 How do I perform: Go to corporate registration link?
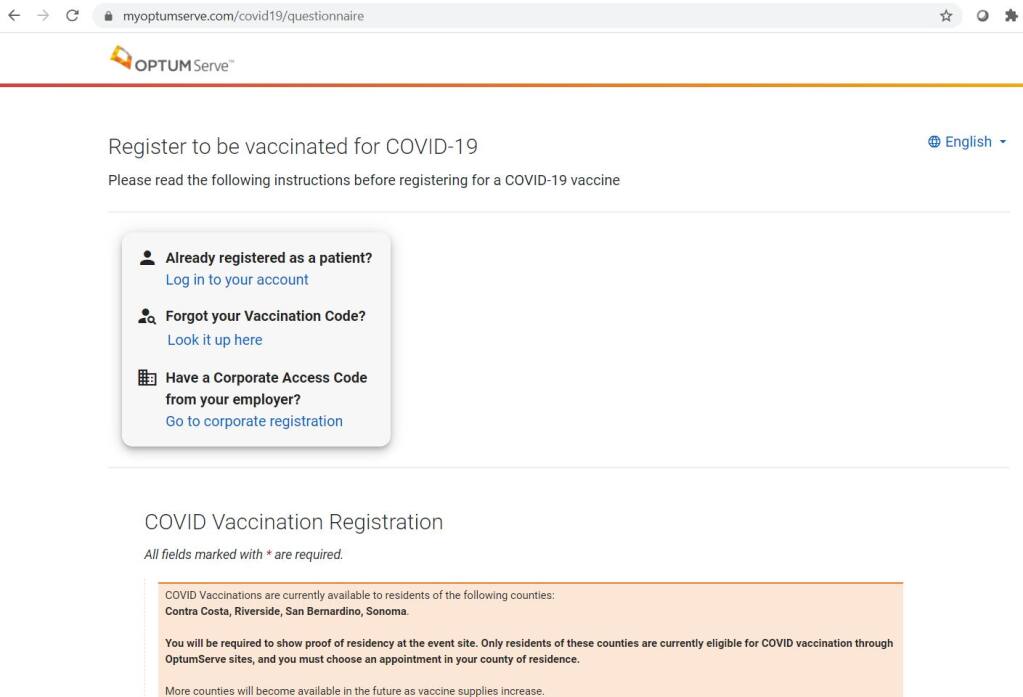pos(254,422)
